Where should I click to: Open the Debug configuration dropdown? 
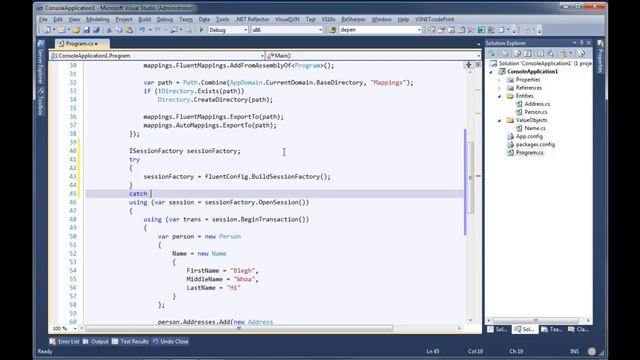228,30
